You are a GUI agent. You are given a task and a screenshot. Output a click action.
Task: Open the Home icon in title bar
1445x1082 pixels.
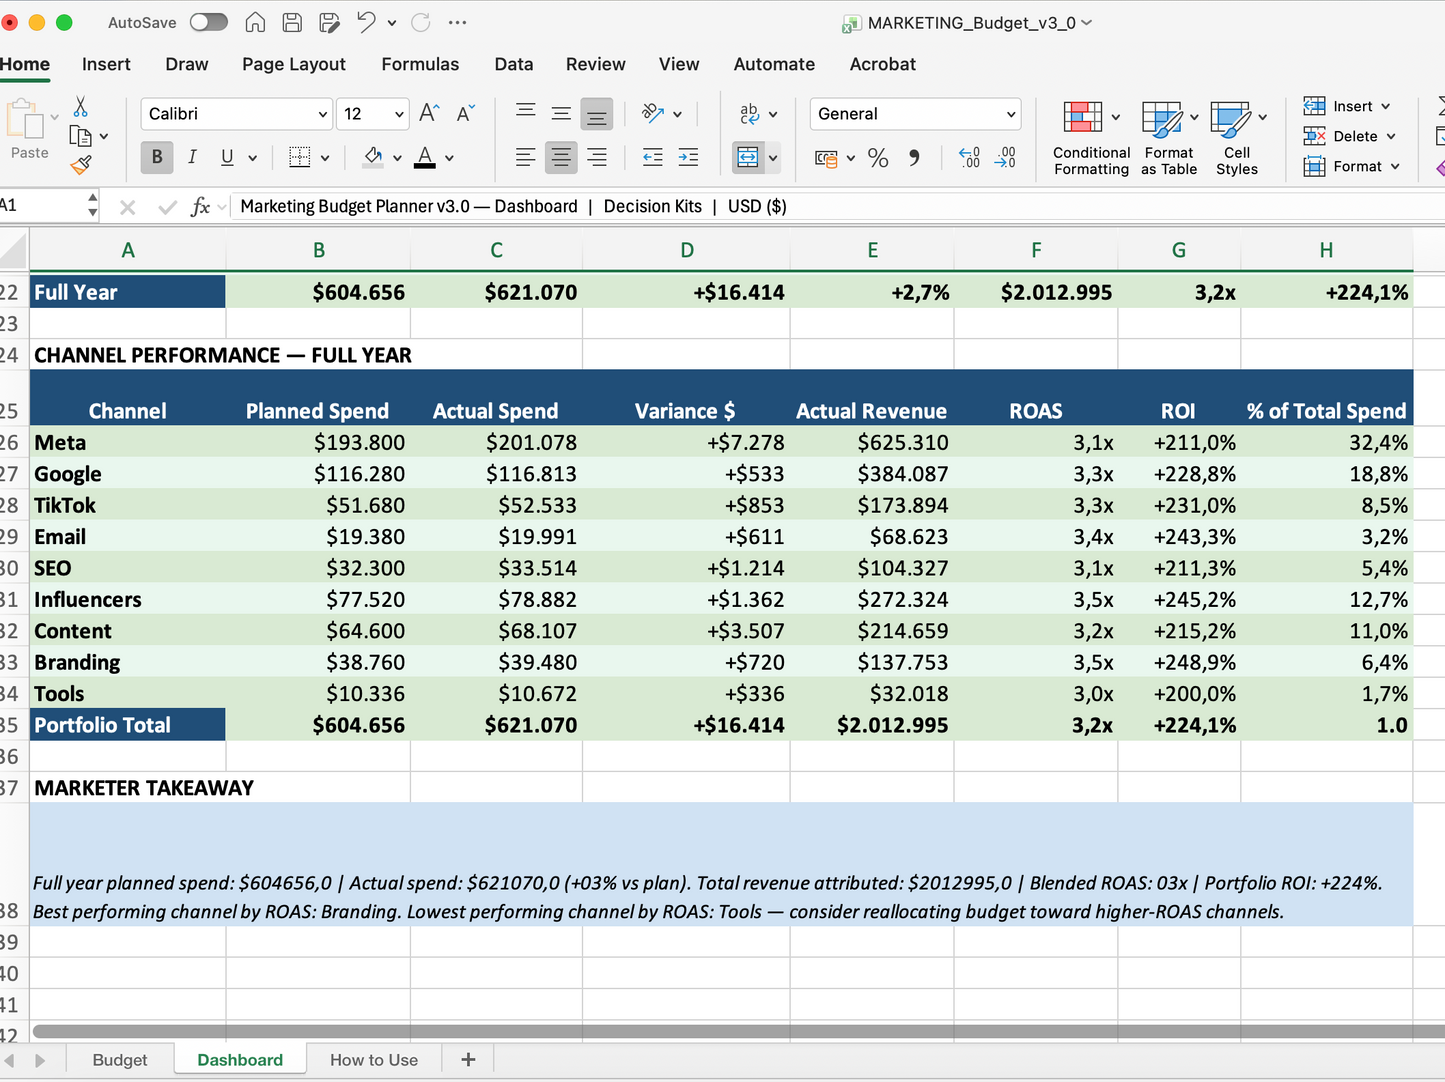tap(255, 22)
